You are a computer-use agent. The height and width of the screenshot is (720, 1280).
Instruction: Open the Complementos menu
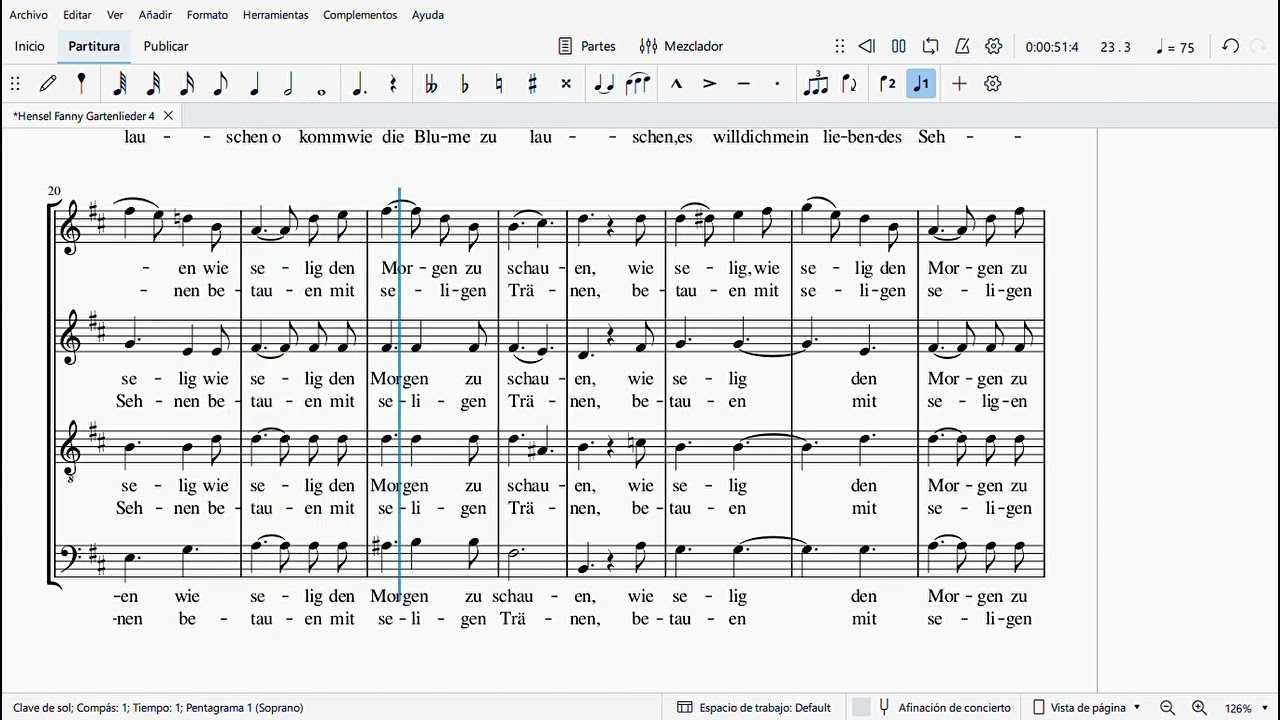point(360,15)
